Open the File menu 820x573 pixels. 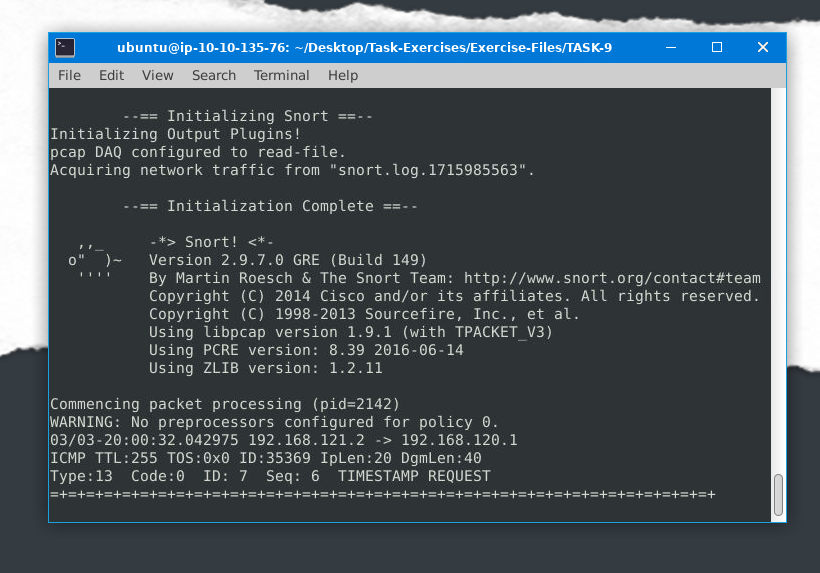(69, 75)
